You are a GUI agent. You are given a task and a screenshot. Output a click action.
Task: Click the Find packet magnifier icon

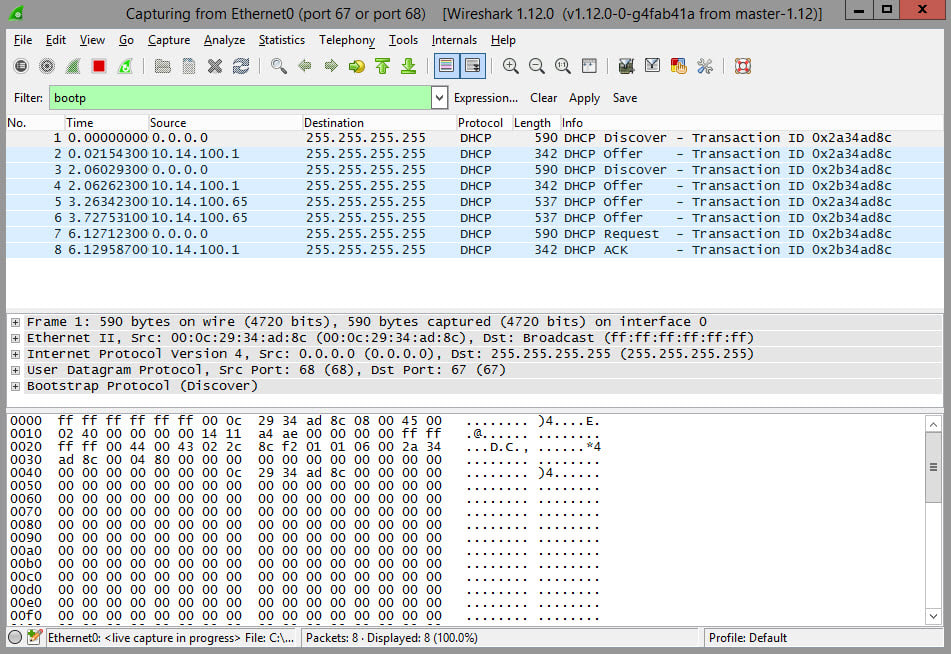click(279, 66)
